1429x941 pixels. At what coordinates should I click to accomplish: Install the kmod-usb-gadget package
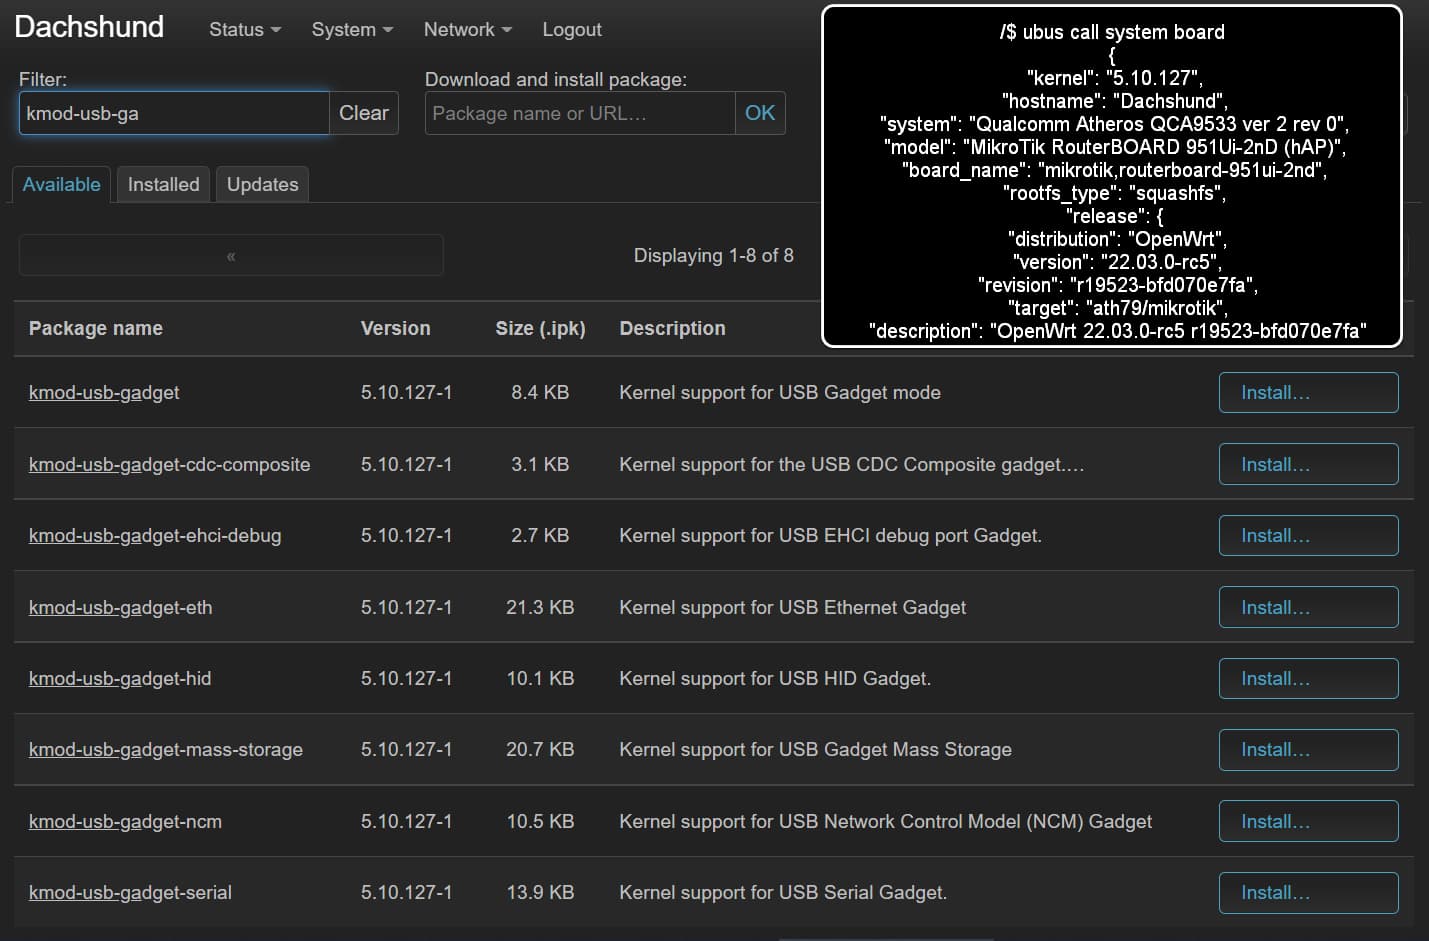(x=1308, y=392)
